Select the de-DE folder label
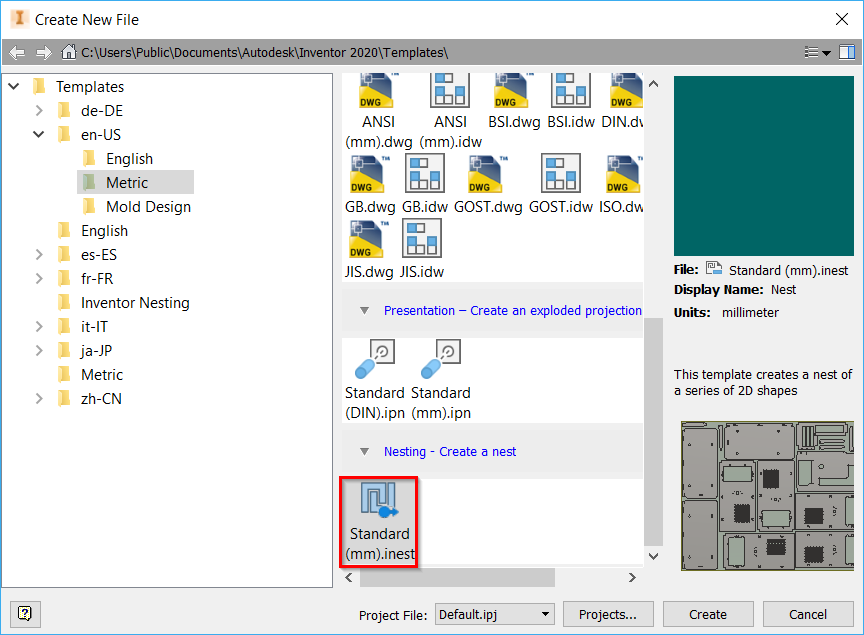This screenshot has width=864, height=635. coord(102,111)
